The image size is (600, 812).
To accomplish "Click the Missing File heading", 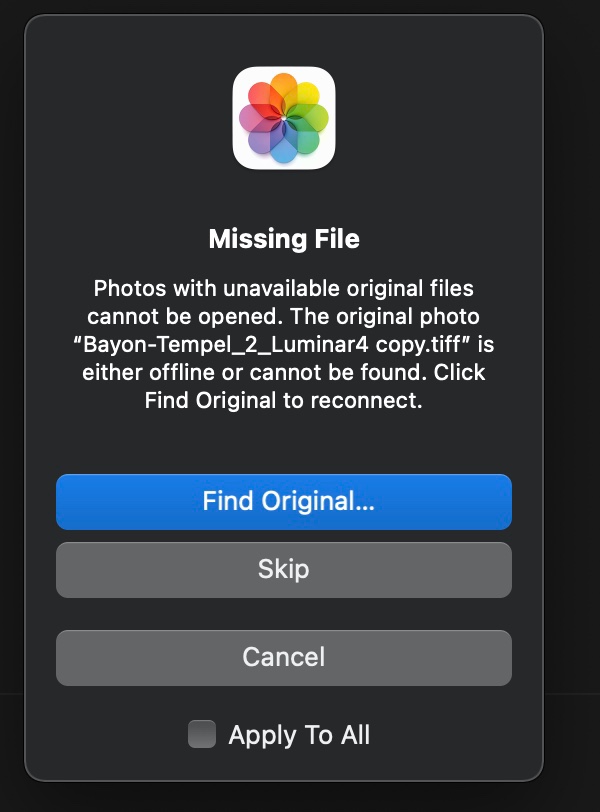I will click(284, 239).
